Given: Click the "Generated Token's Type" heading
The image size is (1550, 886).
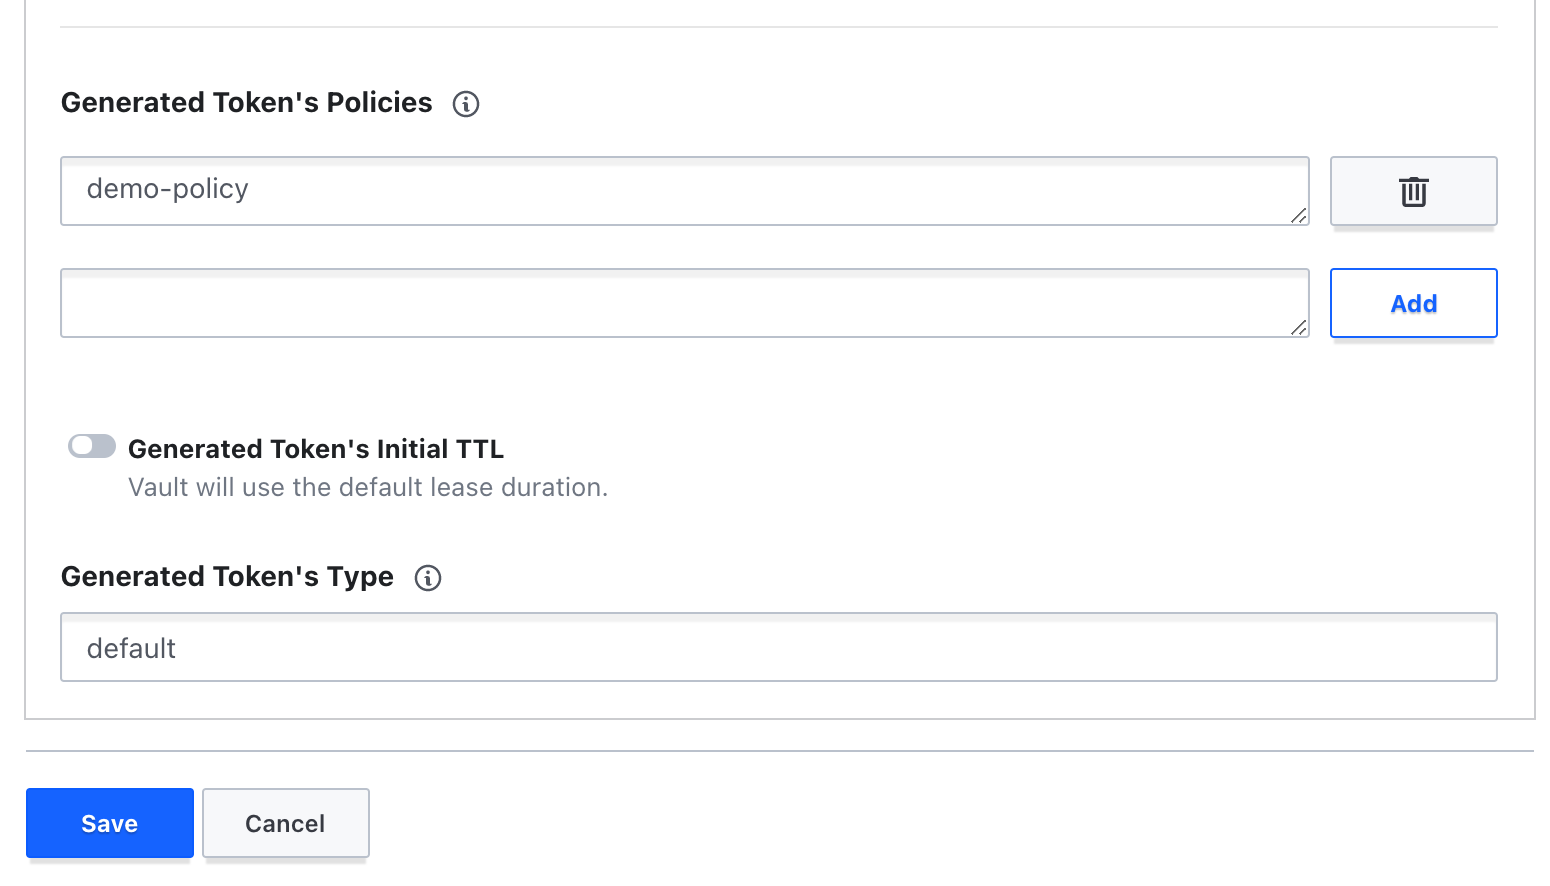Looking at the screenshot, I should tap(227, 577).
